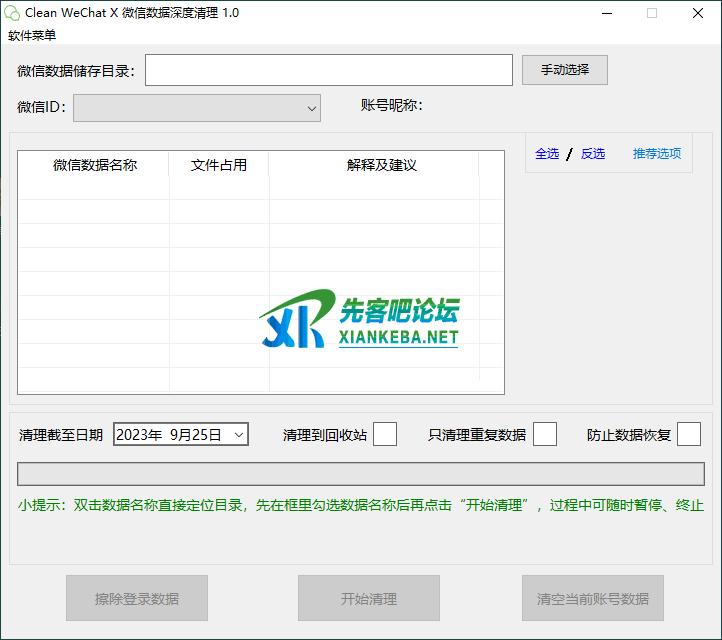Click the cleaning progress bar

coord(360,474)
